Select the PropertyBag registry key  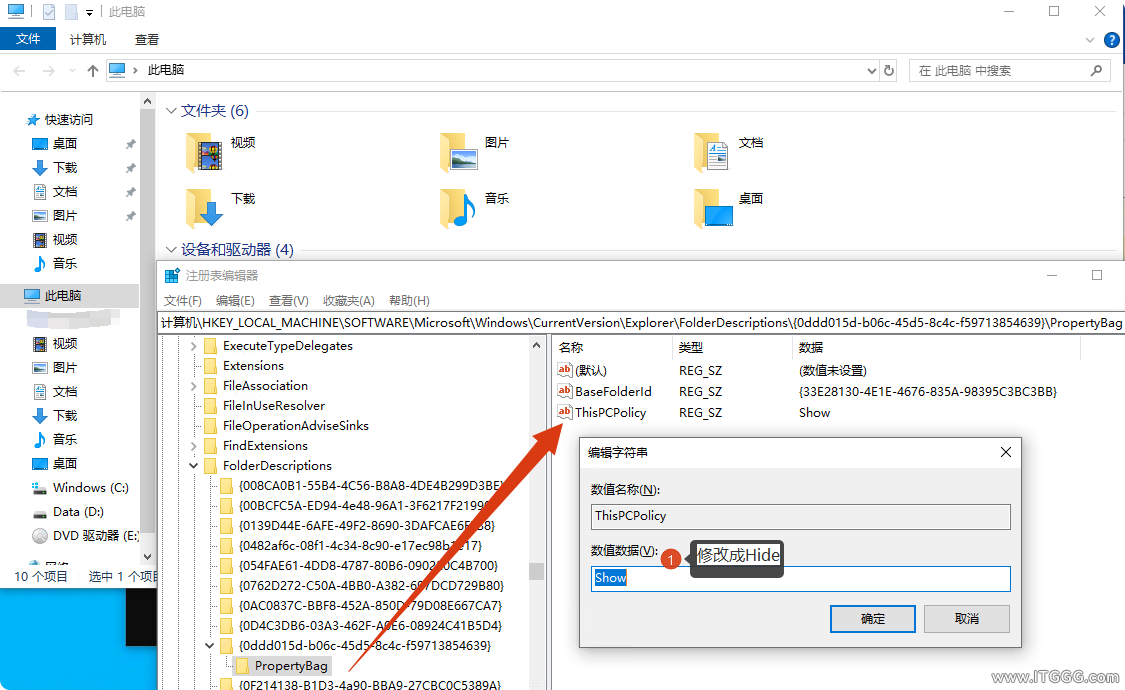point(290,665)
